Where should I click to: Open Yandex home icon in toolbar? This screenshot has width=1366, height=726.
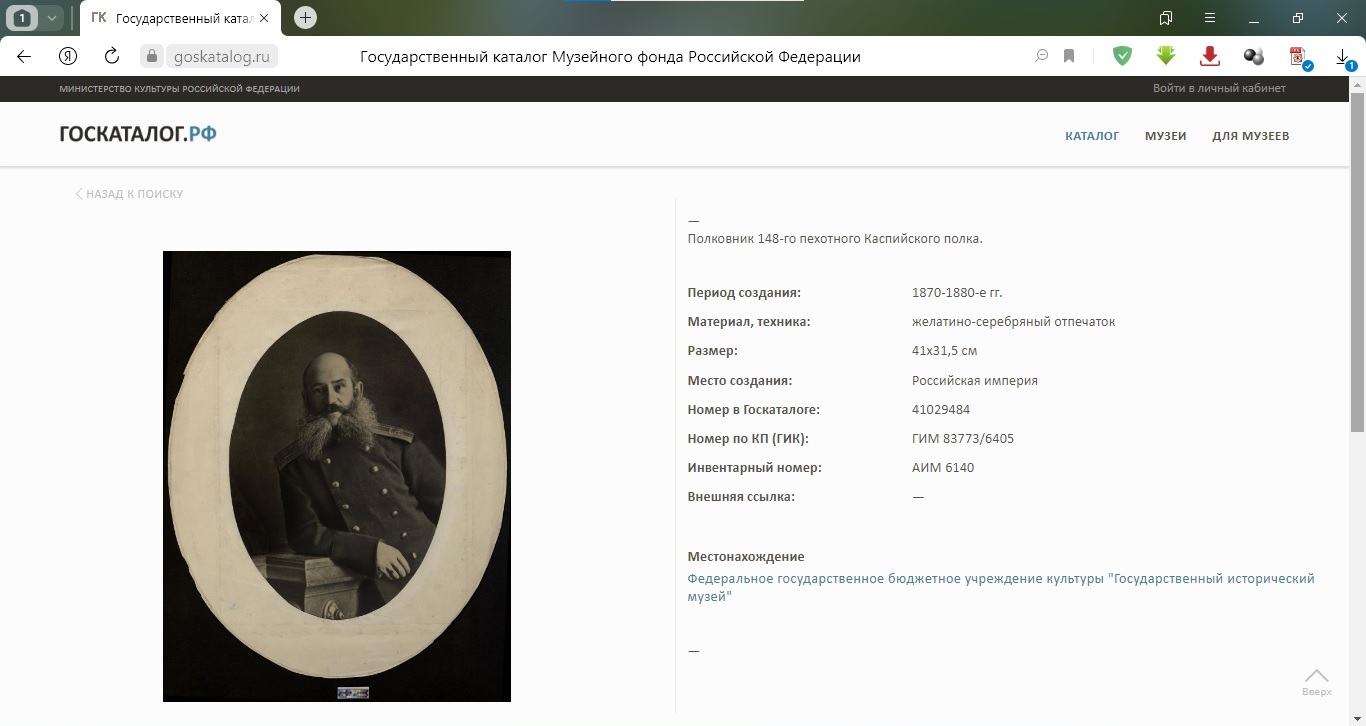click(68, 56)
